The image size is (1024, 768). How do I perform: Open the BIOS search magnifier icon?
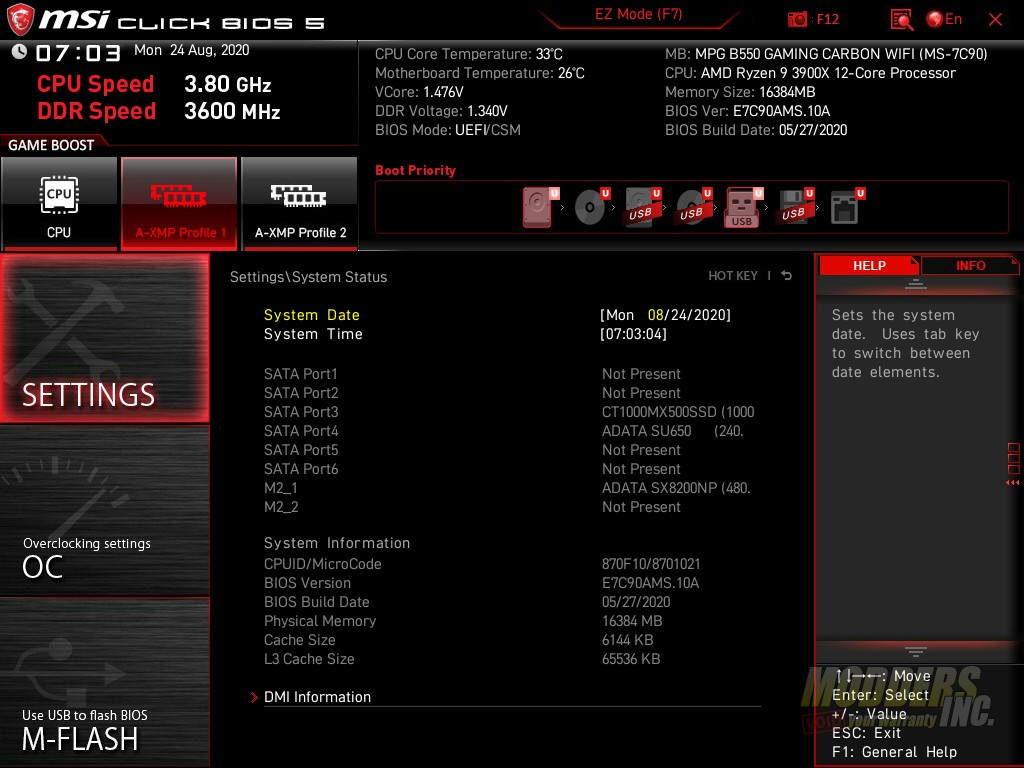[902, 20]
